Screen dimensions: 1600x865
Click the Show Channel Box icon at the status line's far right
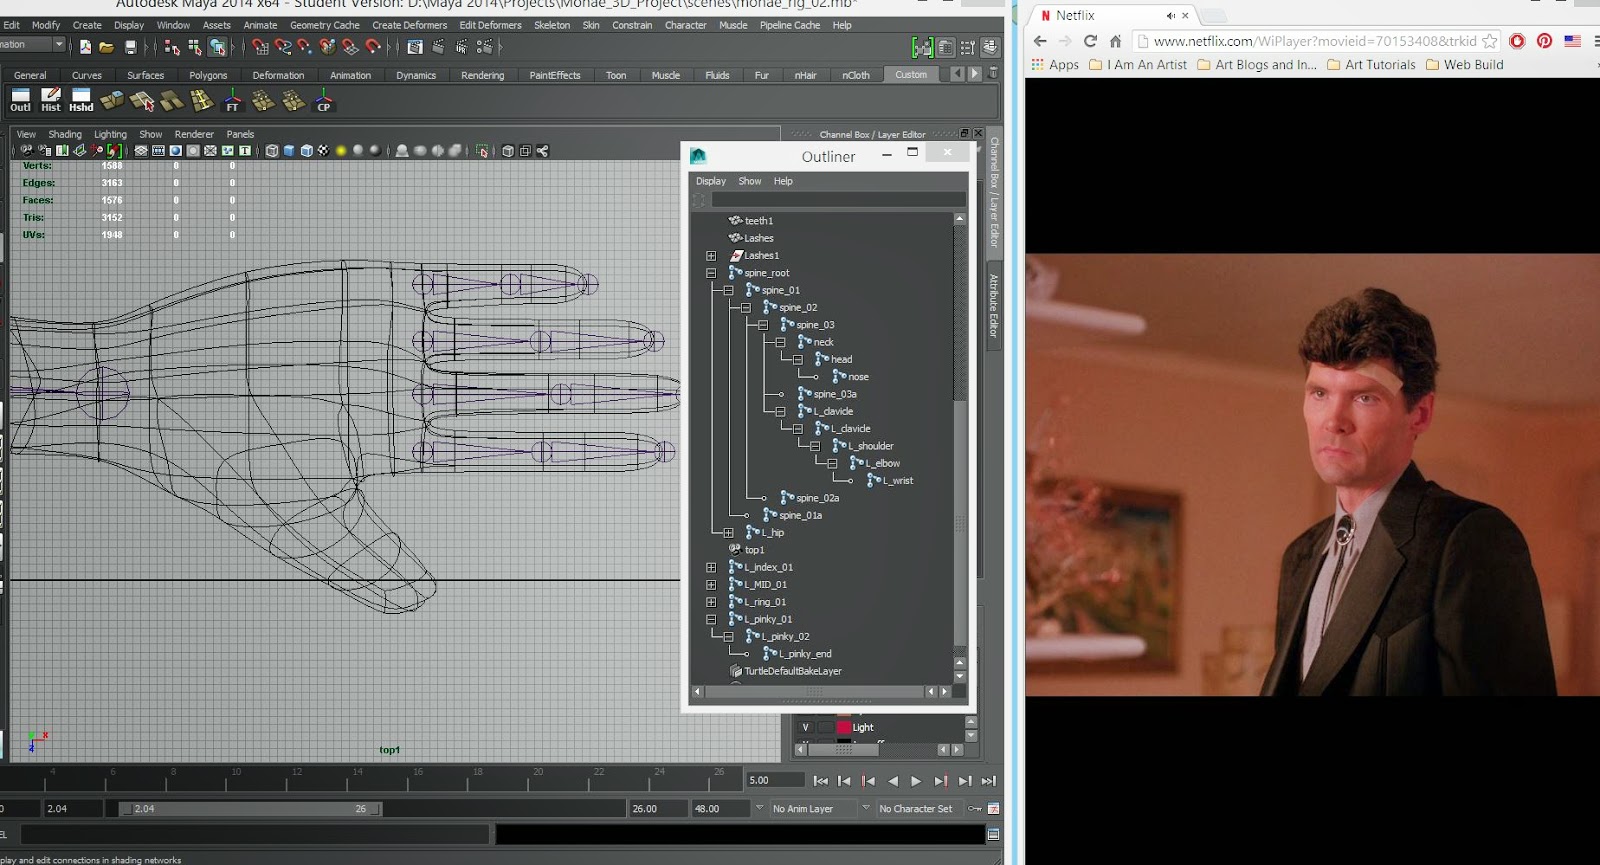point(989,47)
